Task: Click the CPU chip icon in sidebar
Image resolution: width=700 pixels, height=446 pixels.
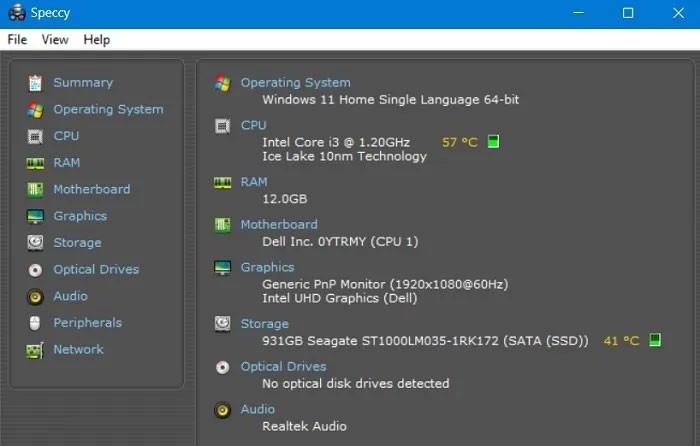Action: pyautogui.click(x=35, y=136)
